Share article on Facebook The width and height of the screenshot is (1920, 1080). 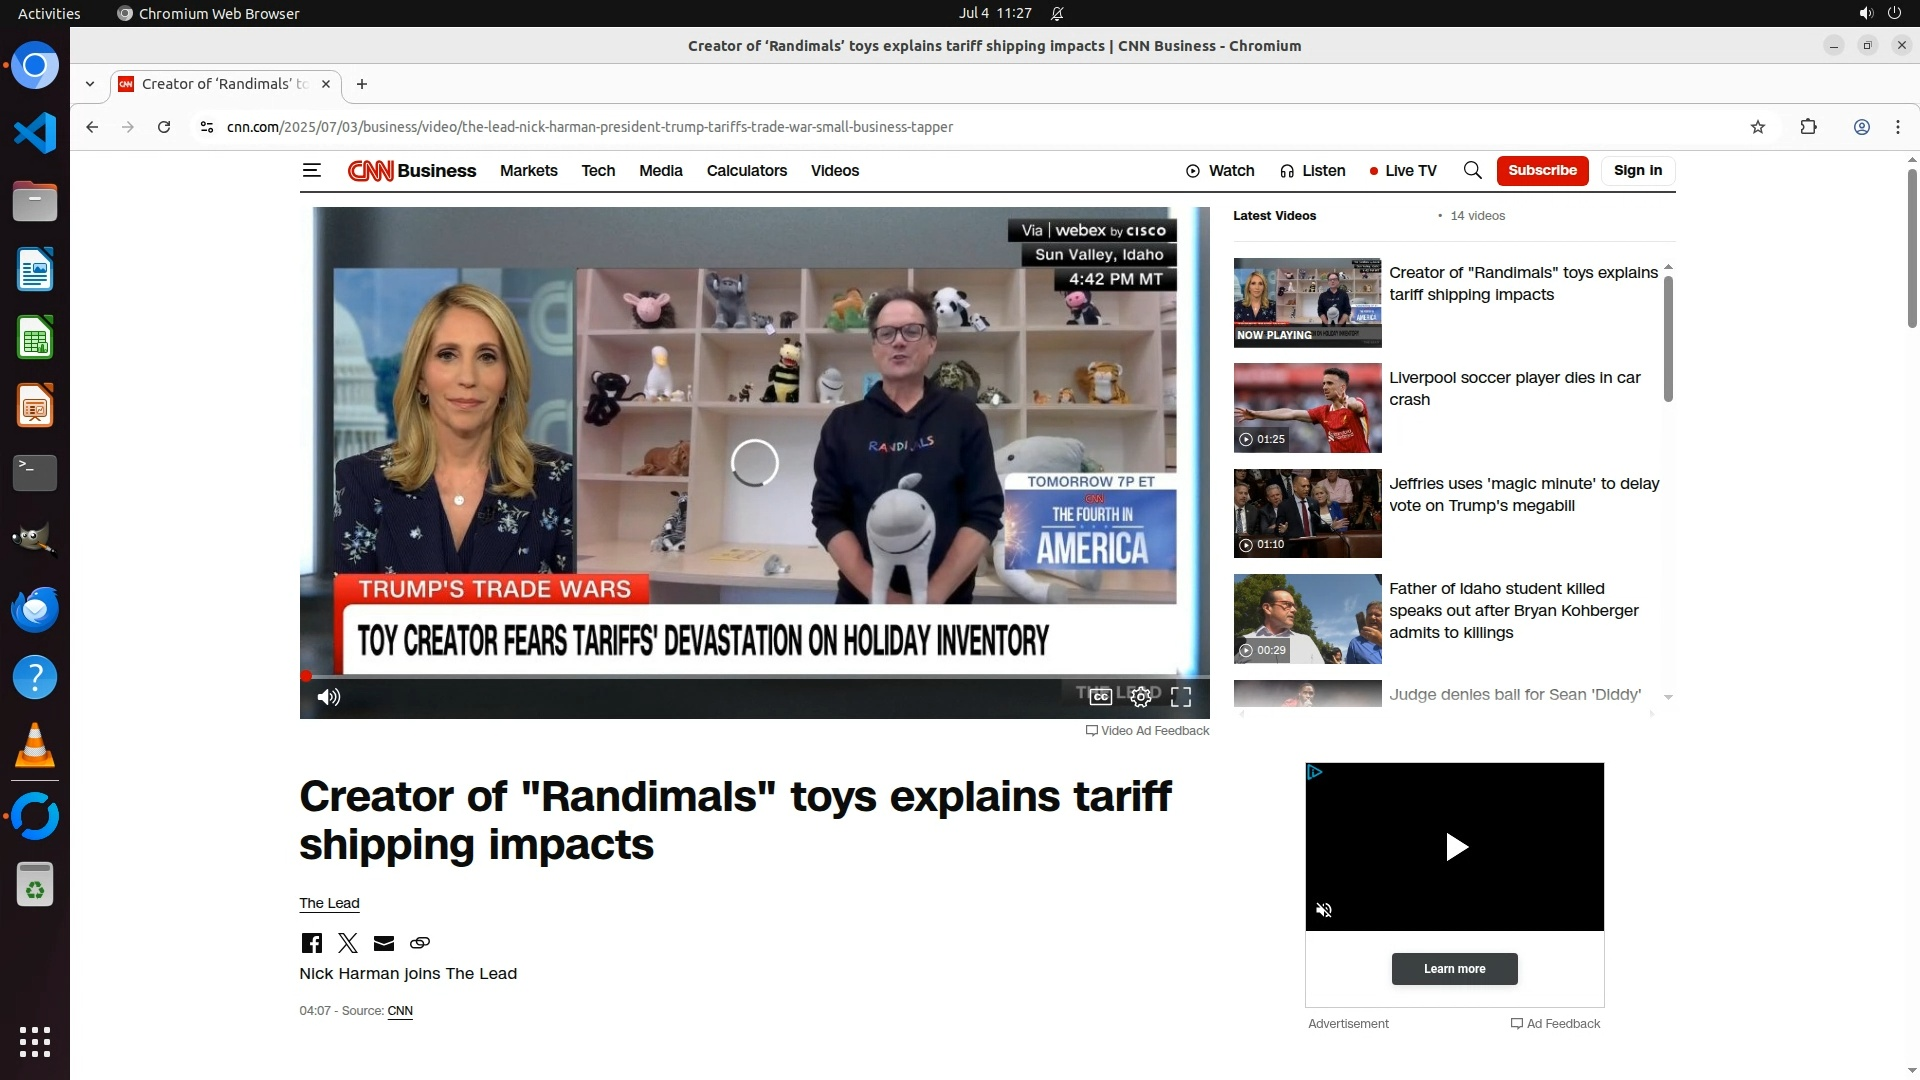[x=311, y=943]
